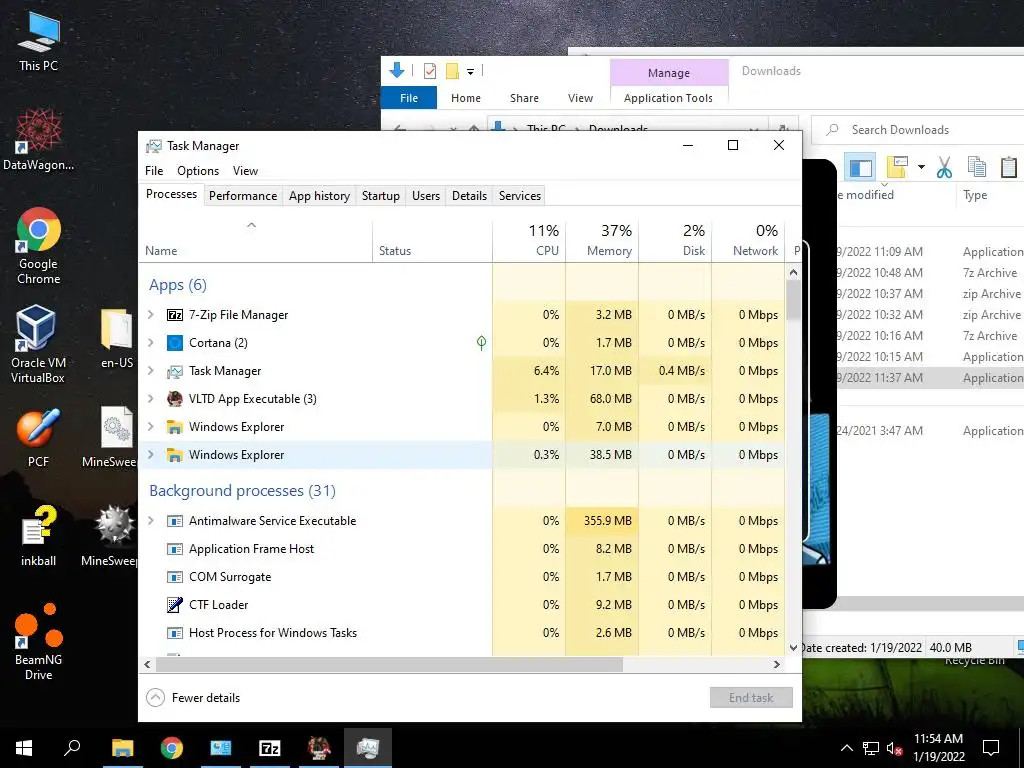
Task: Open Chrome from the taskbar
Action: 172,748
